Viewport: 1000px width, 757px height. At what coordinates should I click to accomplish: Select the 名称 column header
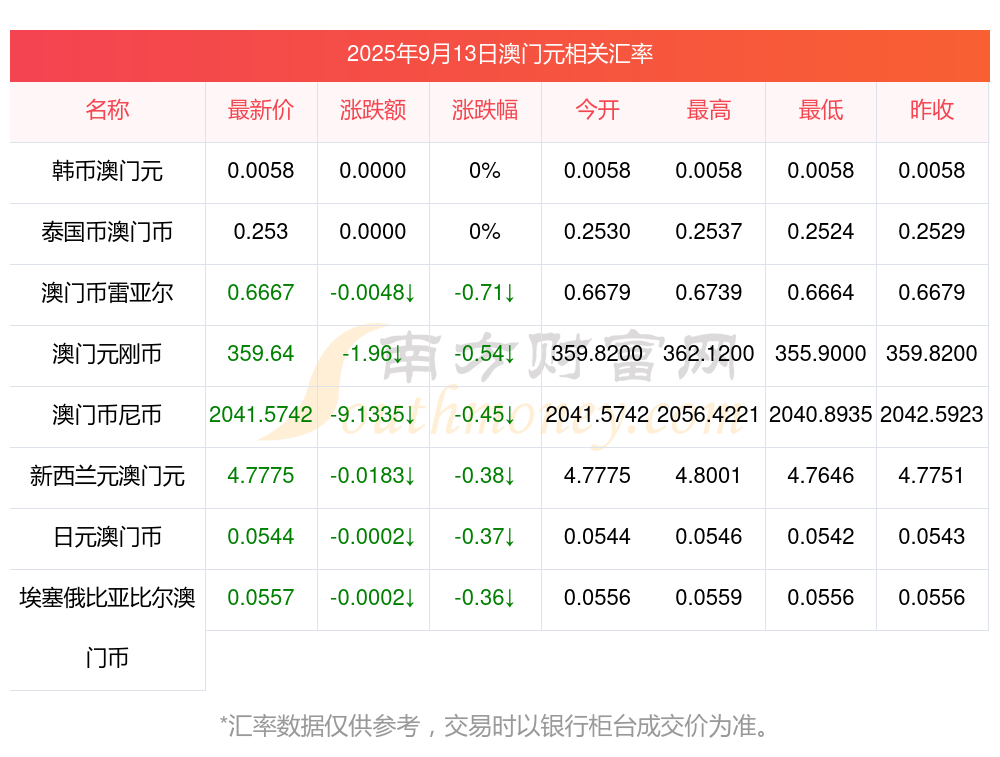point(107,110)
